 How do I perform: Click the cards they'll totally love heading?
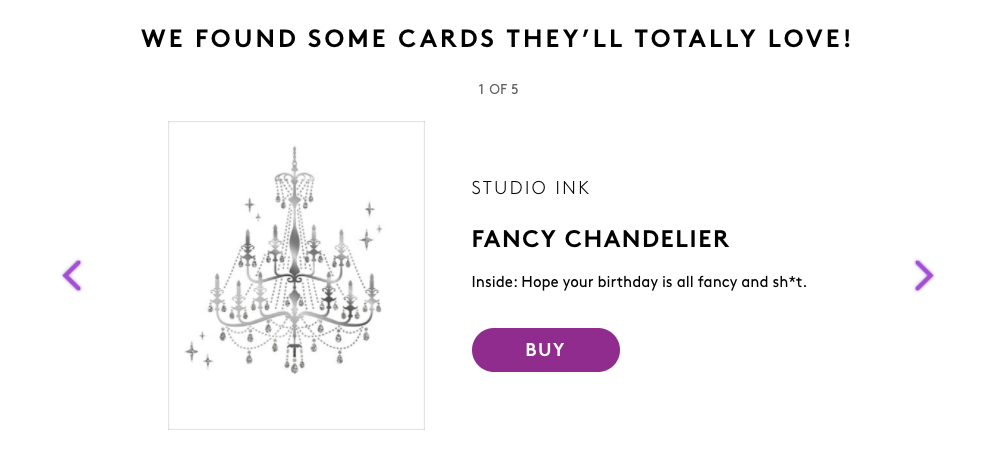click(496, 39)
